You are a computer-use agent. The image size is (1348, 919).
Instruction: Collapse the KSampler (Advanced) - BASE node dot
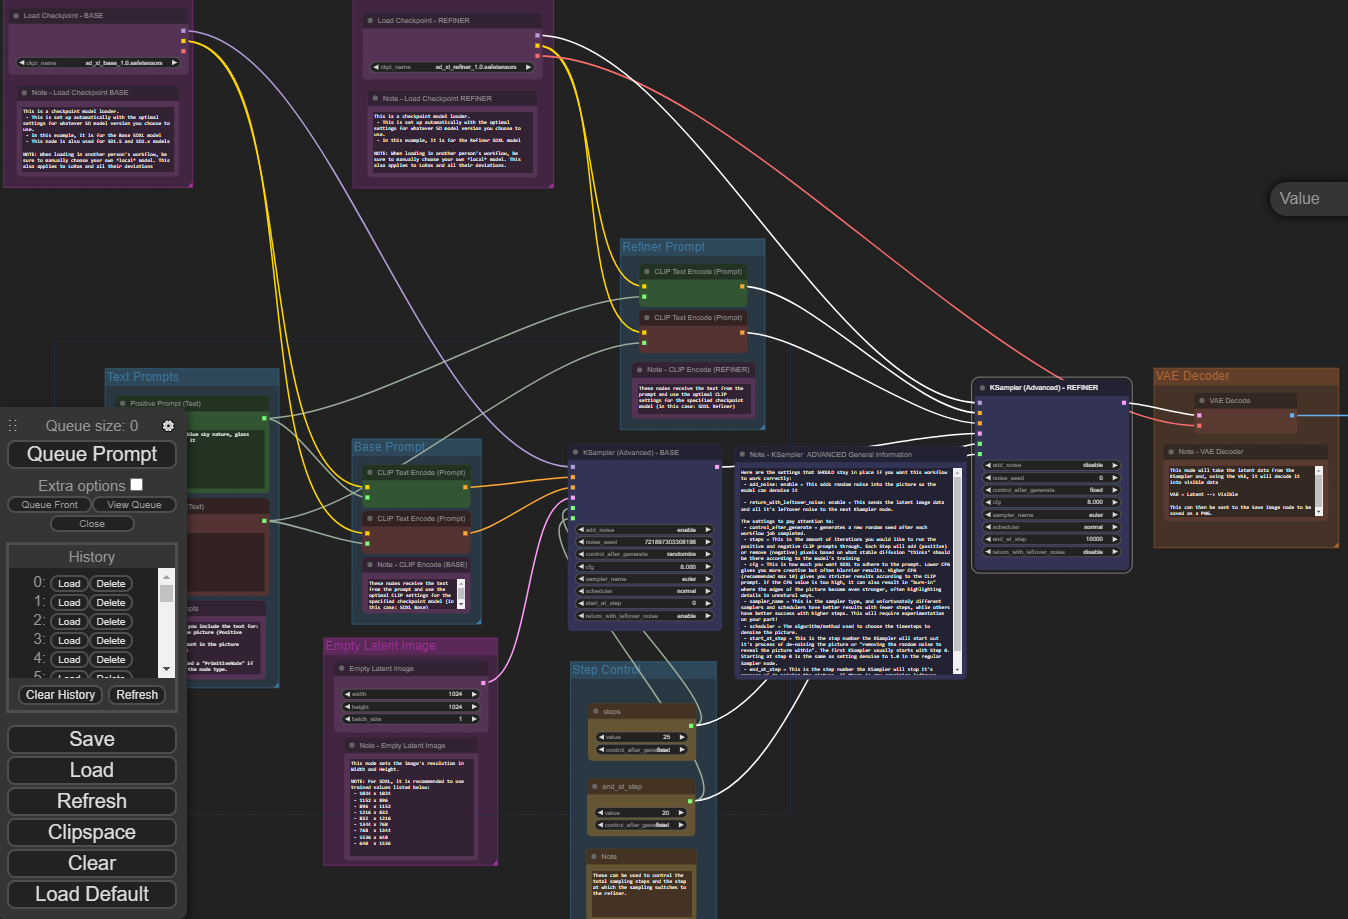click(576, 453)
